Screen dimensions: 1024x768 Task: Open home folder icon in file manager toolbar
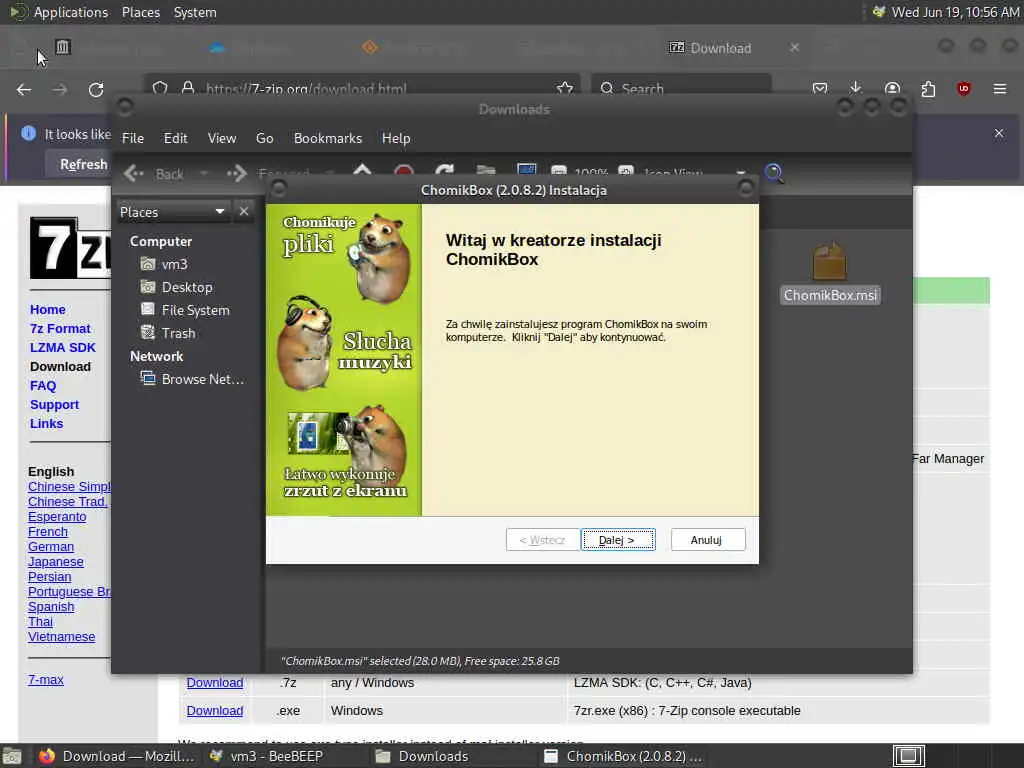(486, 172)
